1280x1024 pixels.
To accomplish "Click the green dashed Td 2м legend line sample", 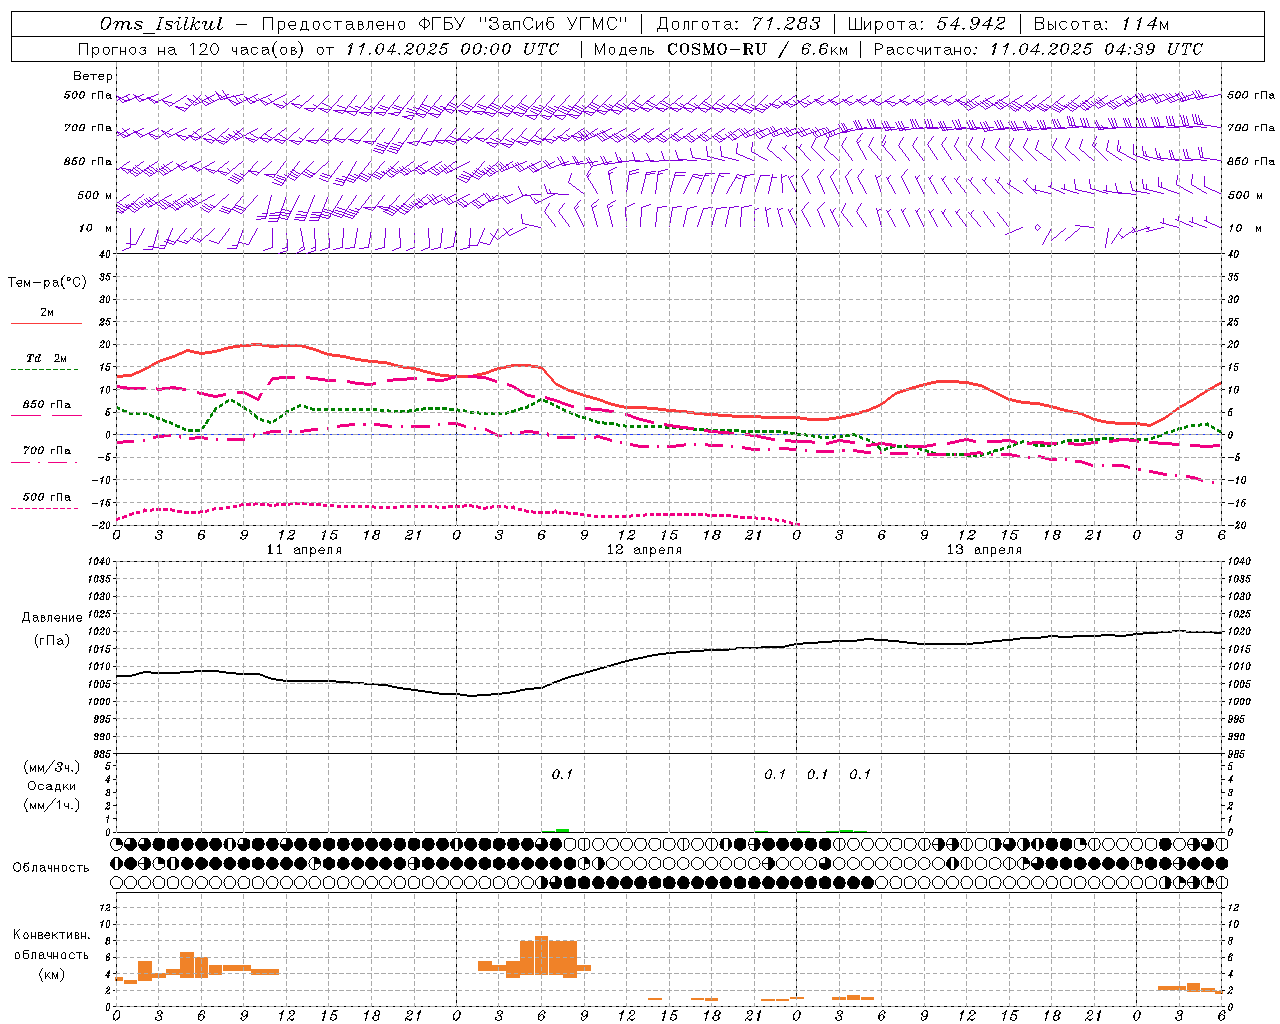I will [44, 370].
